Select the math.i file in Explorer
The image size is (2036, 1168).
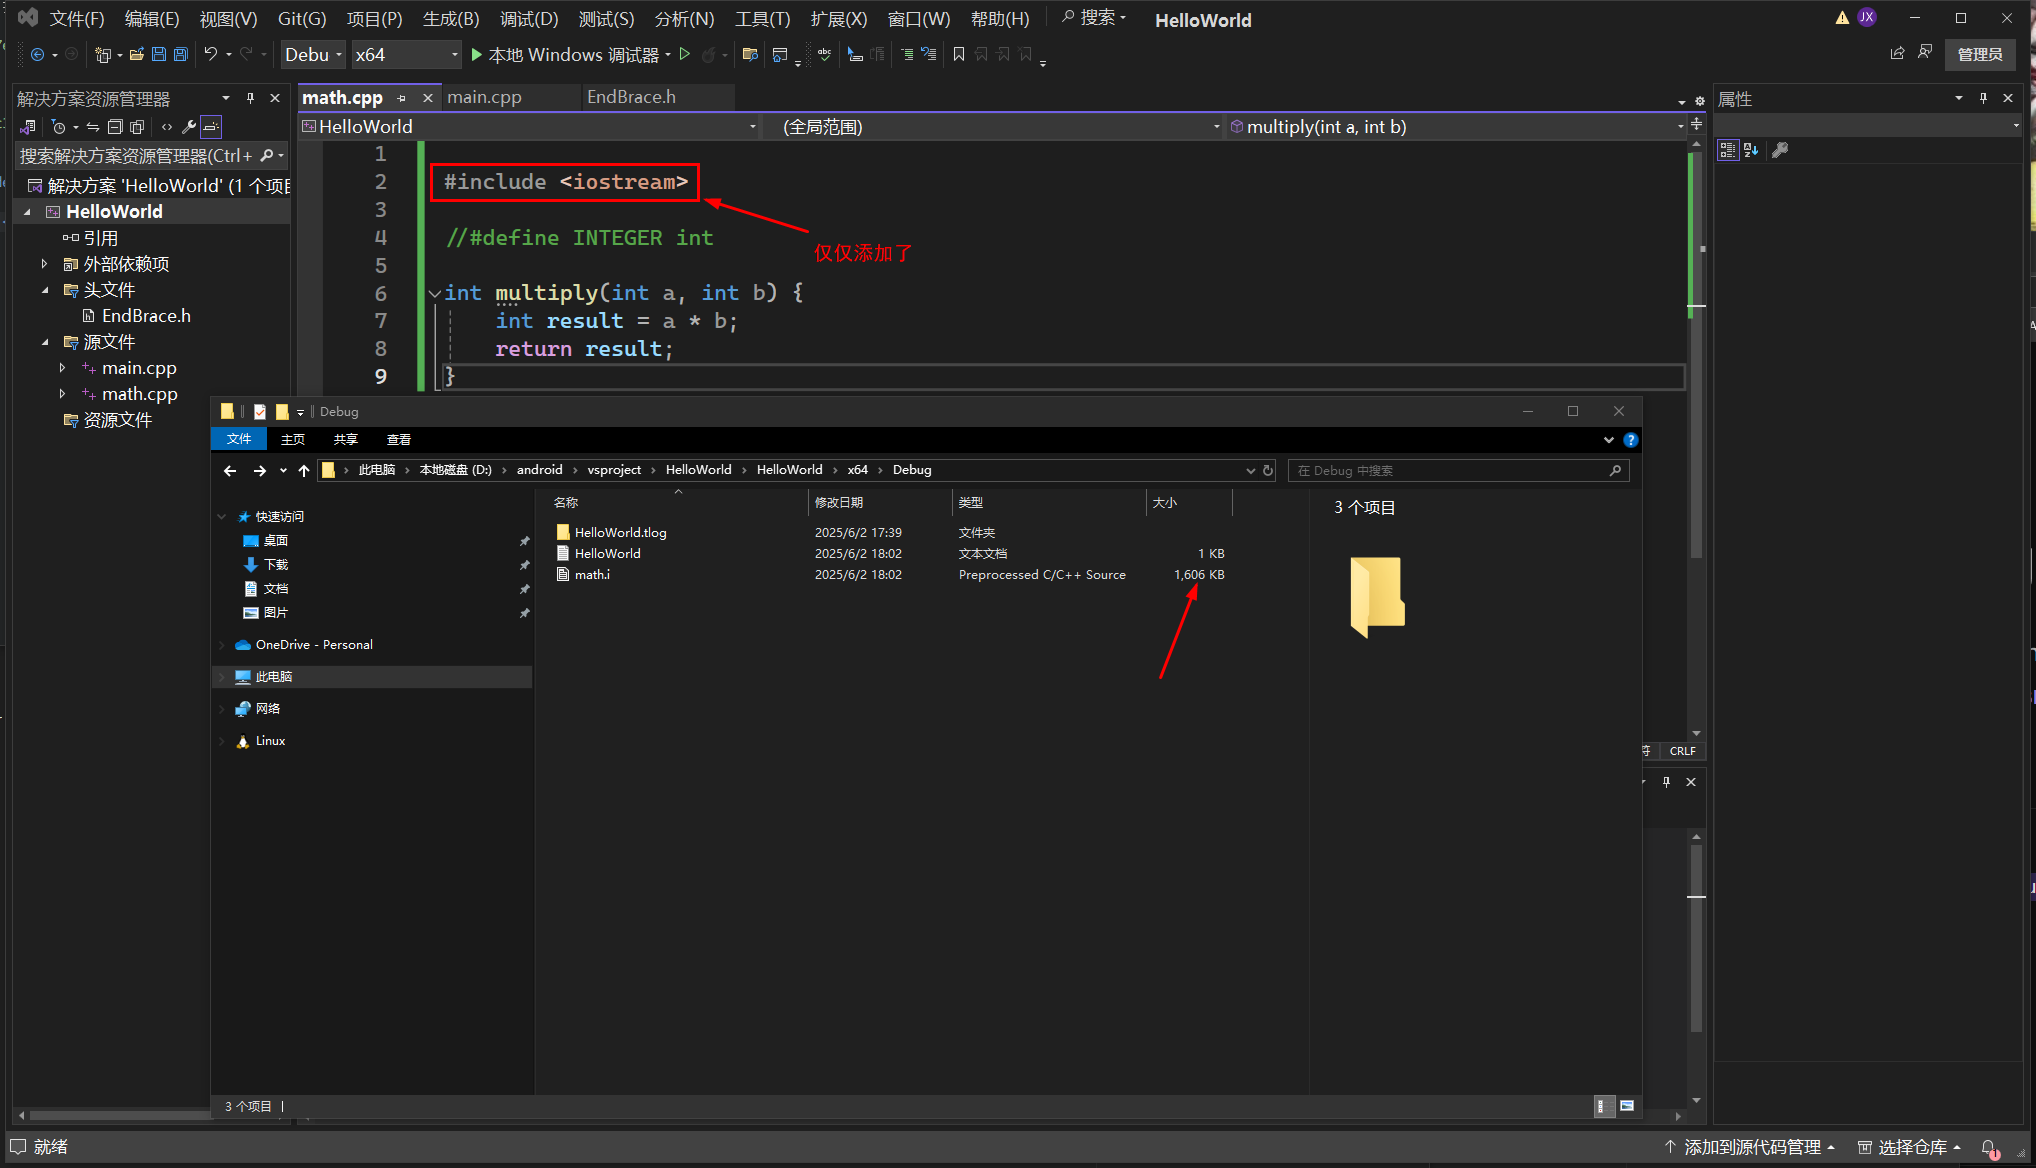tap(592, 575)
